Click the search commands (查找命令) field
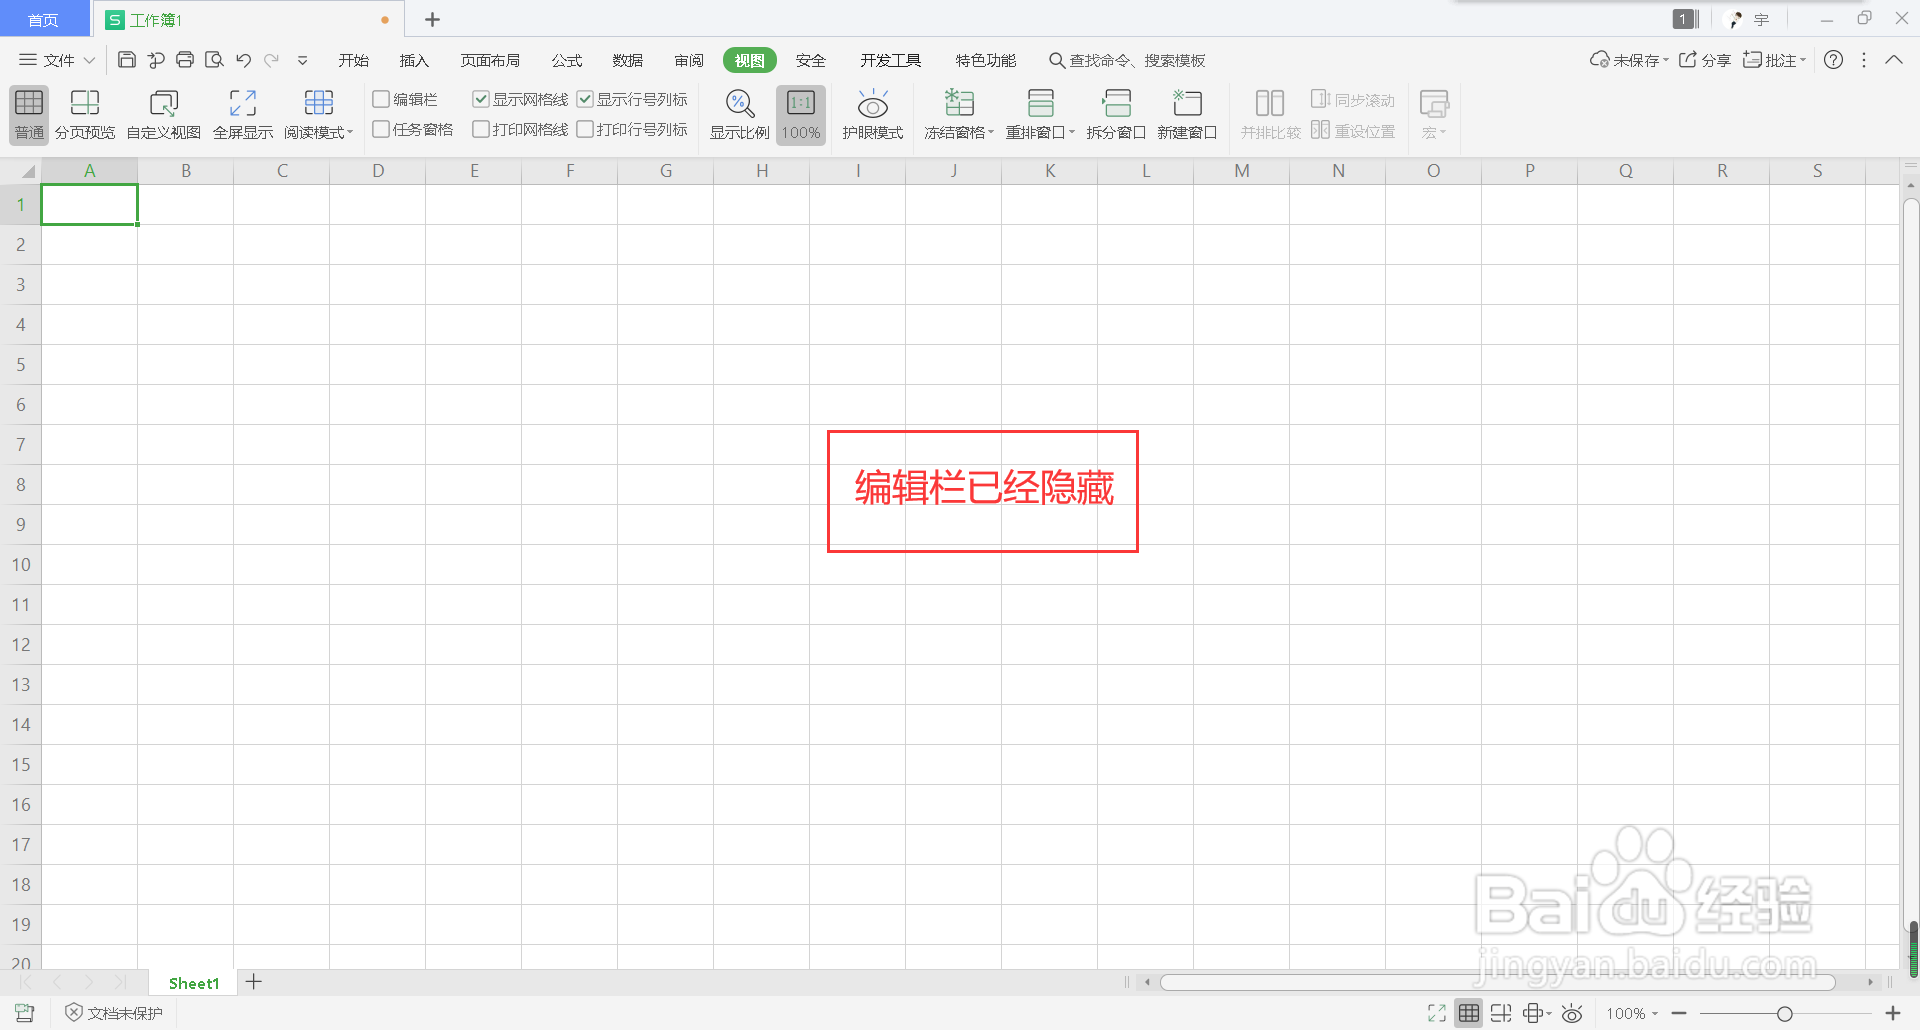Image resolution: width=1920 pixels, height=1030 pixels. (x=1127, y=60)
